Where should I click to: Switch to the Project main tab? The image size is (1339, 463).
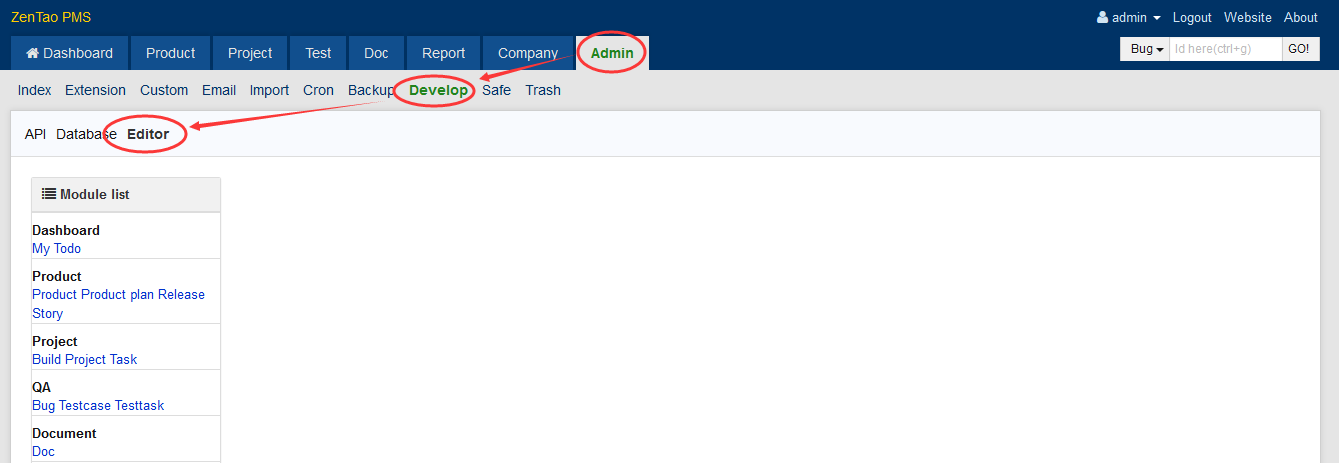pyautogui.click(x=250, y=53)
